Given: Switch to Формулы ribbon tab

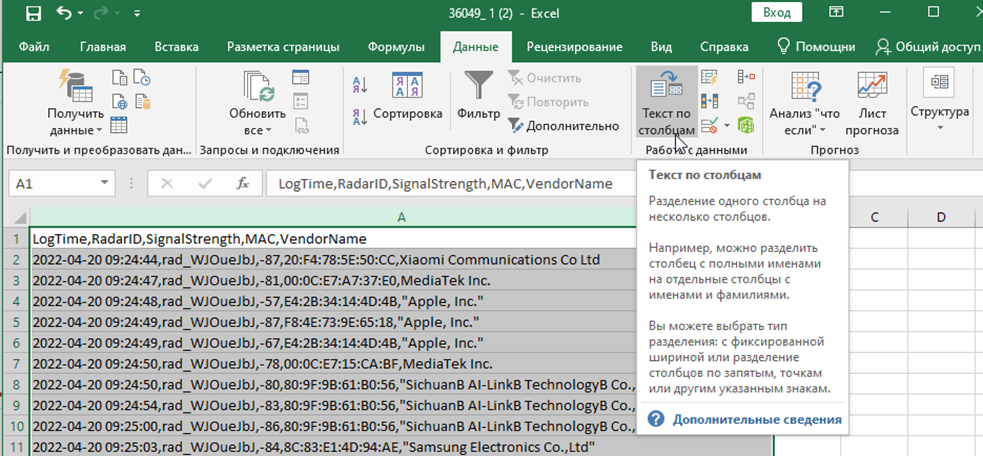Looking at the screenshot, I should [396, 47].
